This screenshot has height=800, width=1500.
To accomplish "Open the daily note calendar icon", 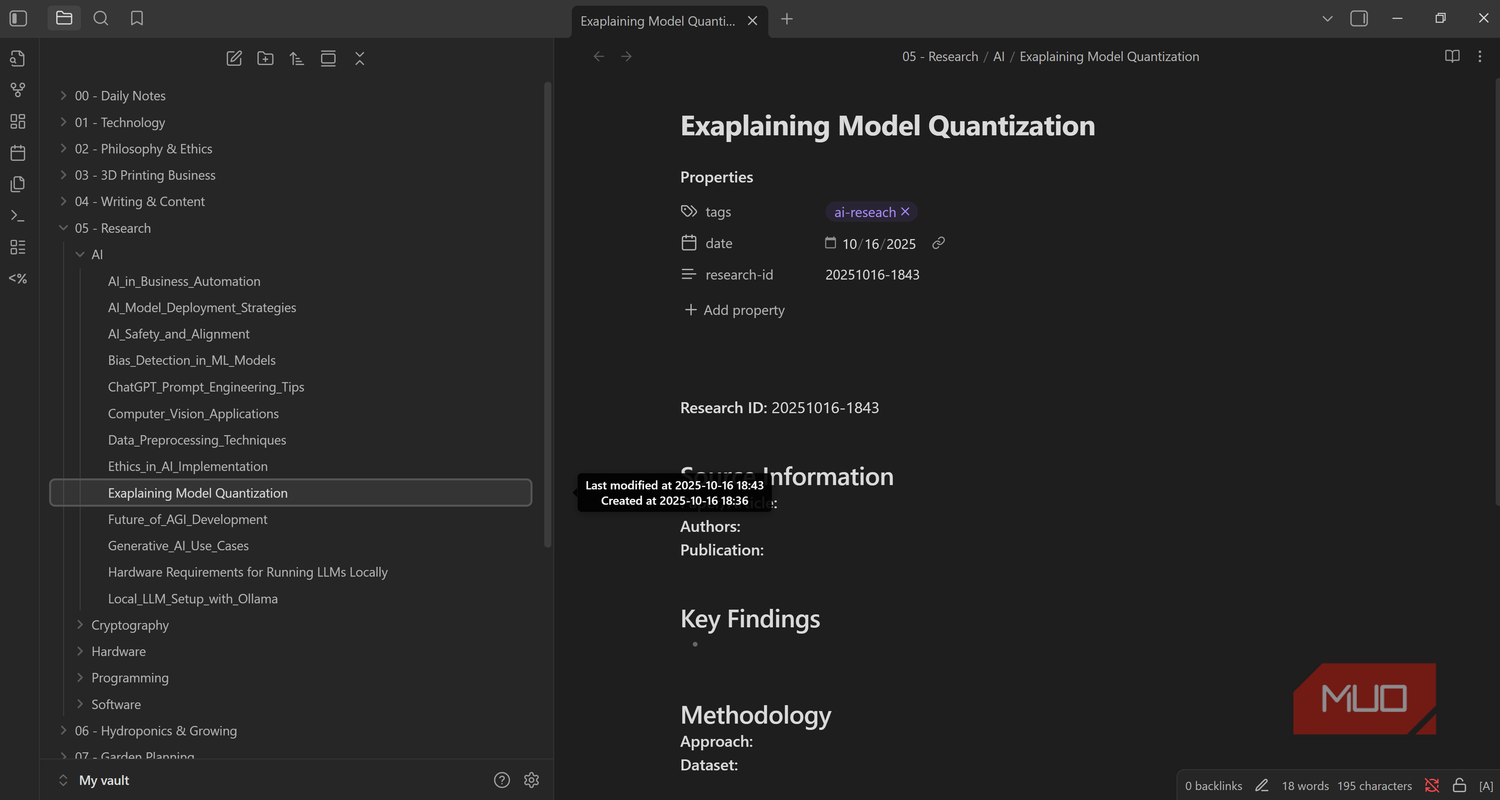I will pyautogui.click(x=18, y=153).
